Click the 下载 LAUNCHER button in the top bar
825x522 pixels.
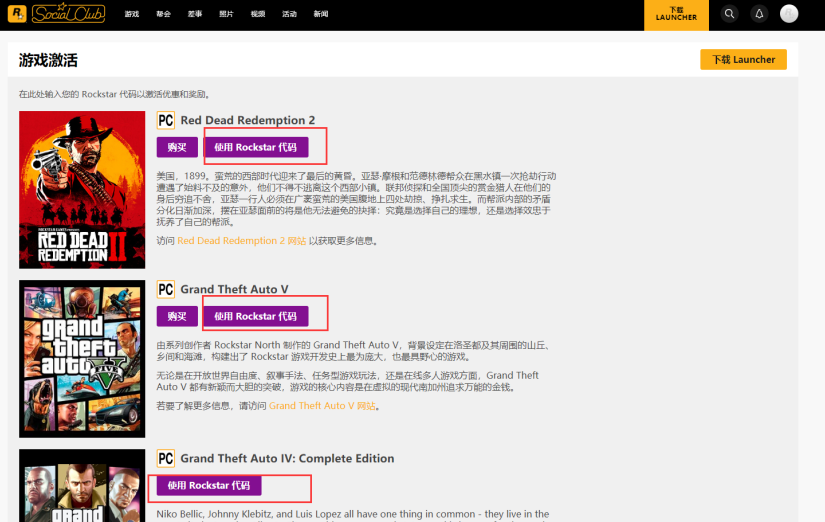676,15
